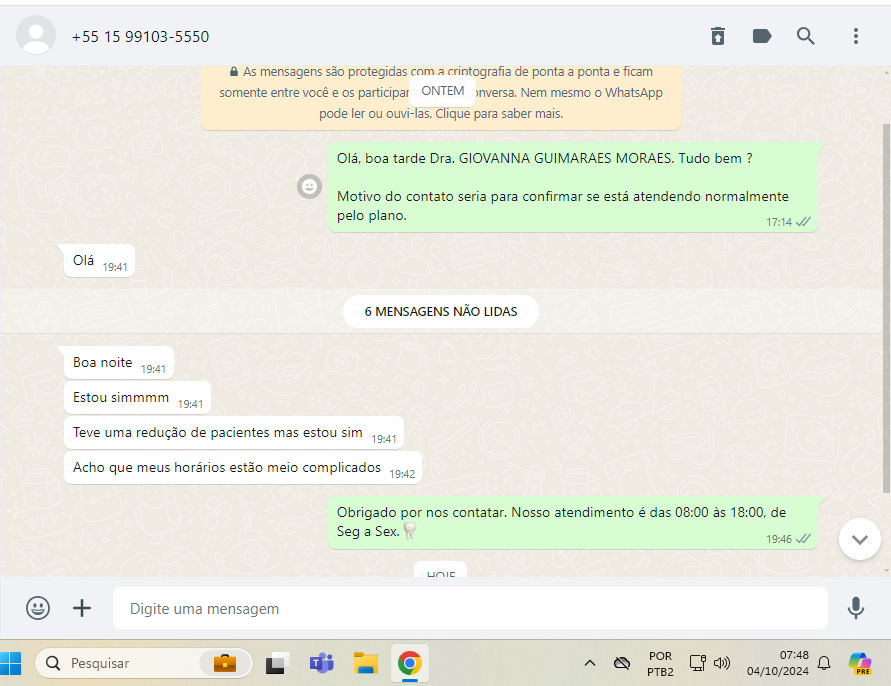Click the 'Digite uma mensagem' input field
The image size is (891, 686).
click(x=470, y=608)
